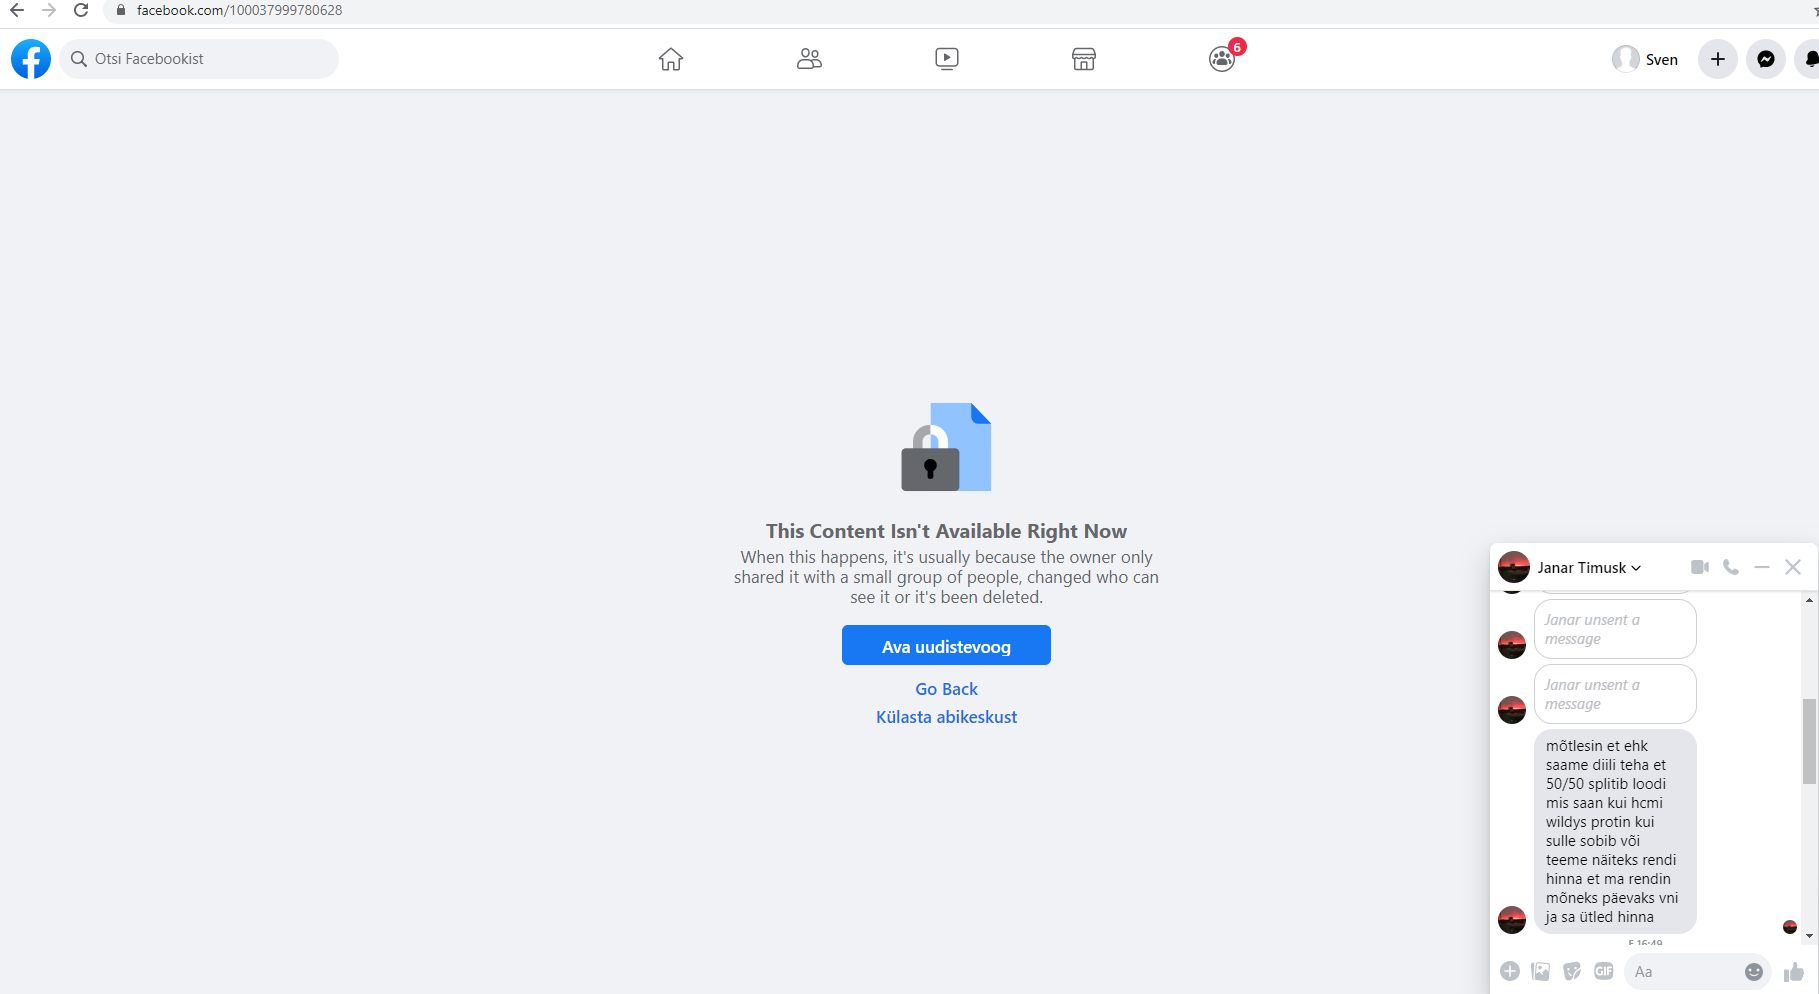Open the Külasta abikeskust link
This screenshot has height=994, width=1819.
pyautogui.click(x=947, y=717)
